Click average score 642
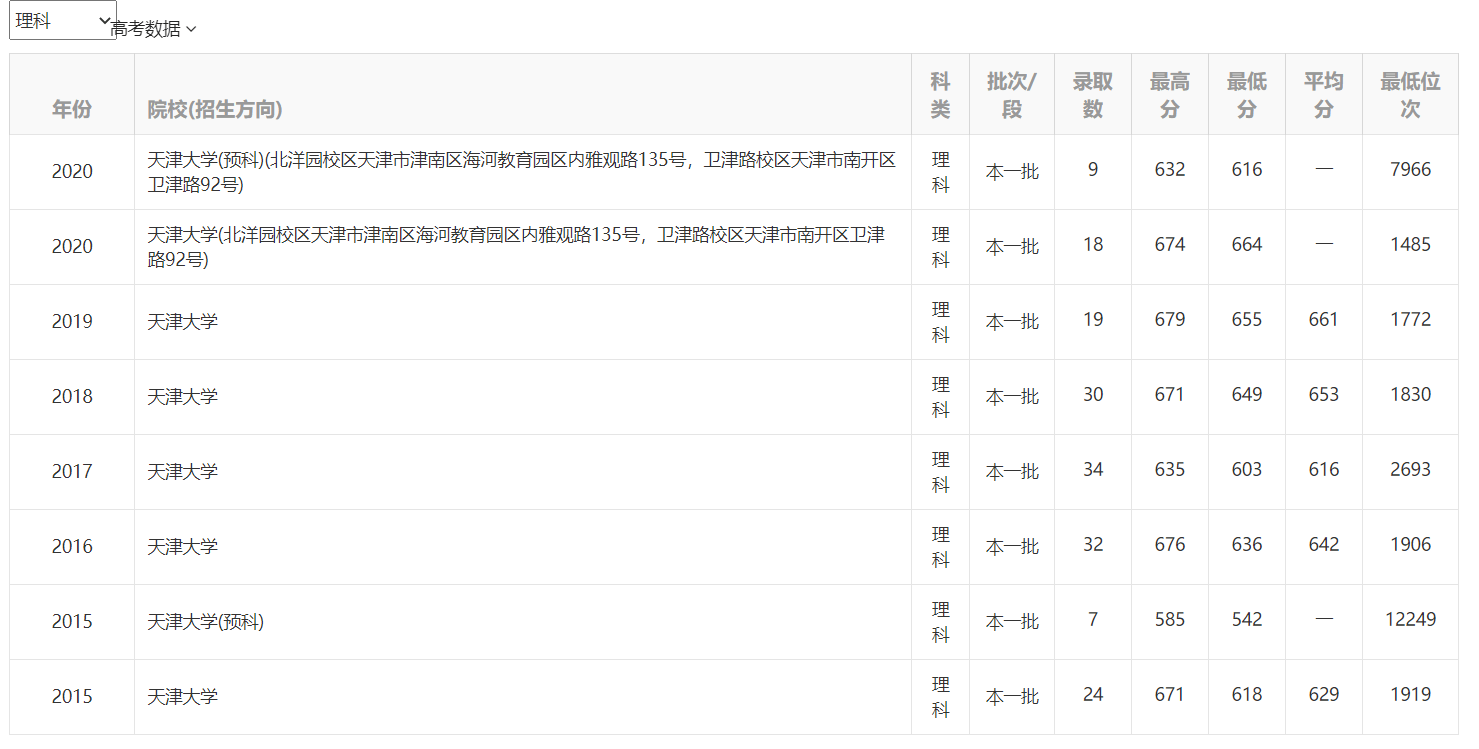Image resolution: width=1479 pixels, height=749 pixels. click(x=1324, y=544)
